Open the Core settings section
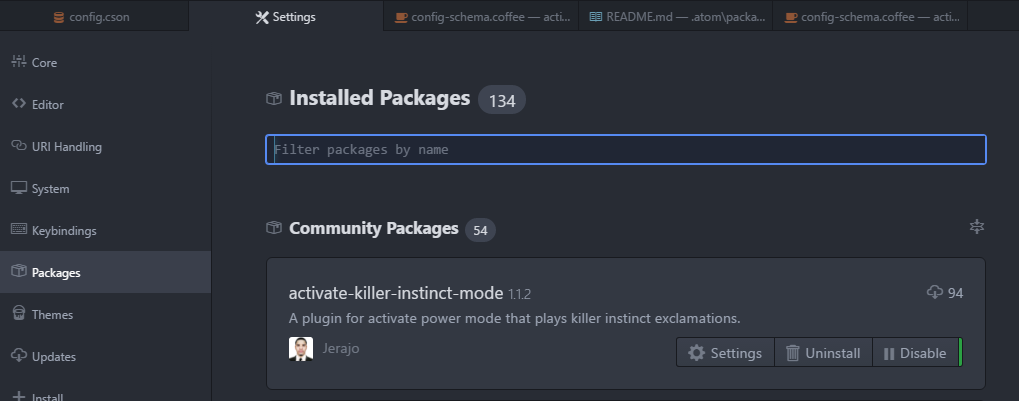The width and height of the screenshot is (1019, 401). click(105, 62)
